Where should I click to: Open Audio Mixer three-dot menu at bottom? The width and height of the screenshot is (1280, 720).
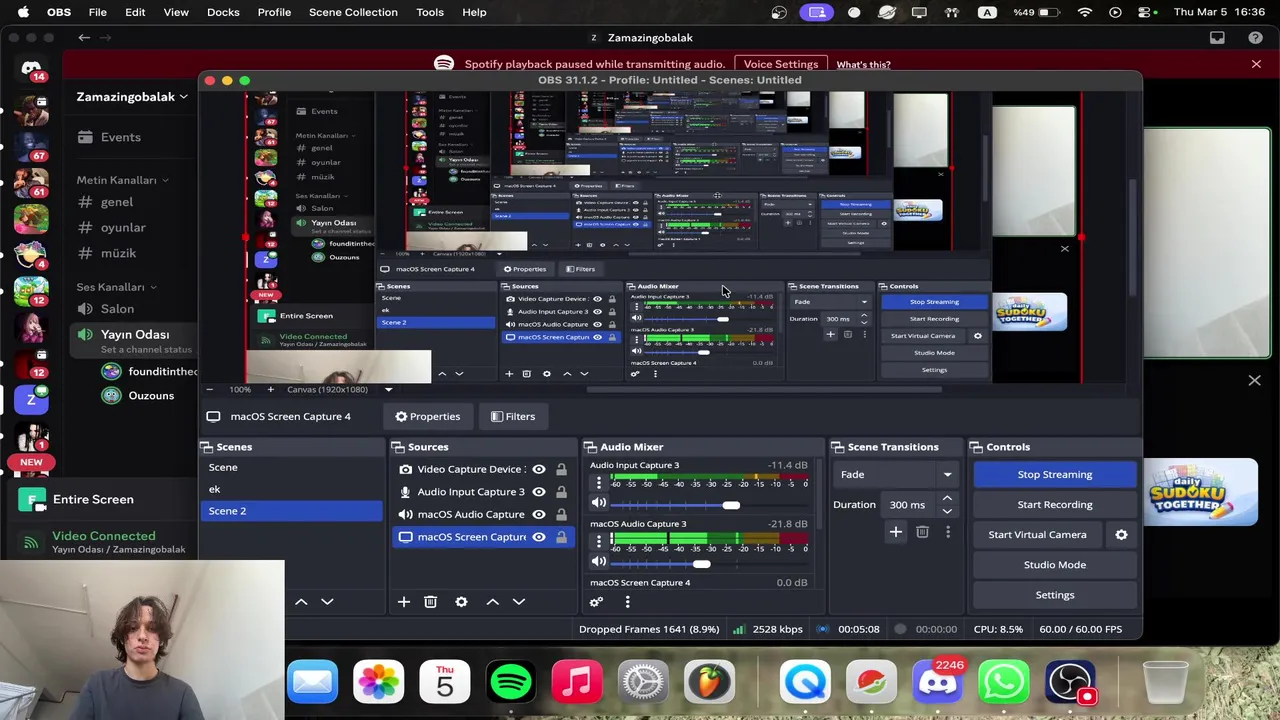pyautogui.click(x=627, y=602)
